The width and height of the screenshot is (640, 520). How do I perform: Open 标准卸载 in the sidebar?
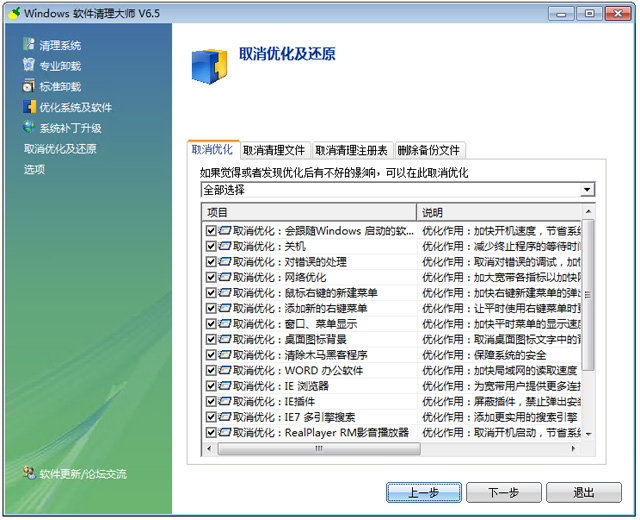60,87
